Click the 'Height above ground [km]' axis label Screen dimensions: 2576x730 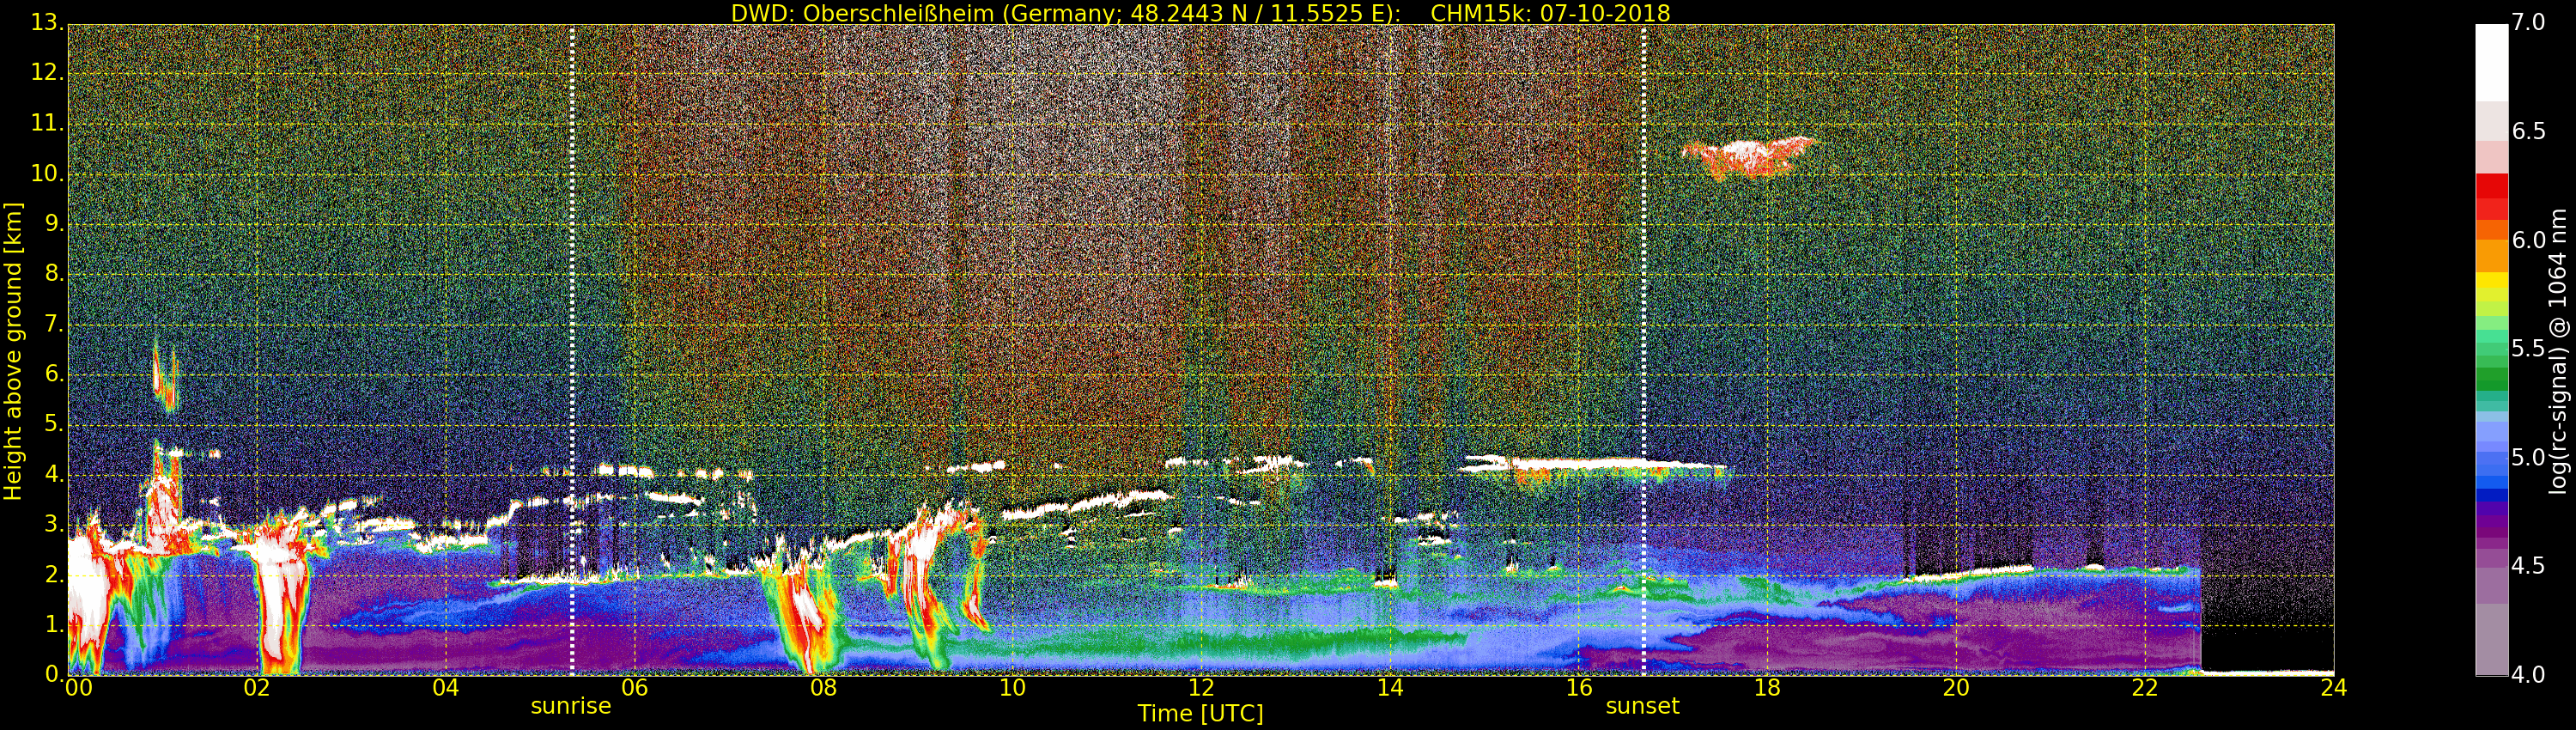tap(13, 351)
